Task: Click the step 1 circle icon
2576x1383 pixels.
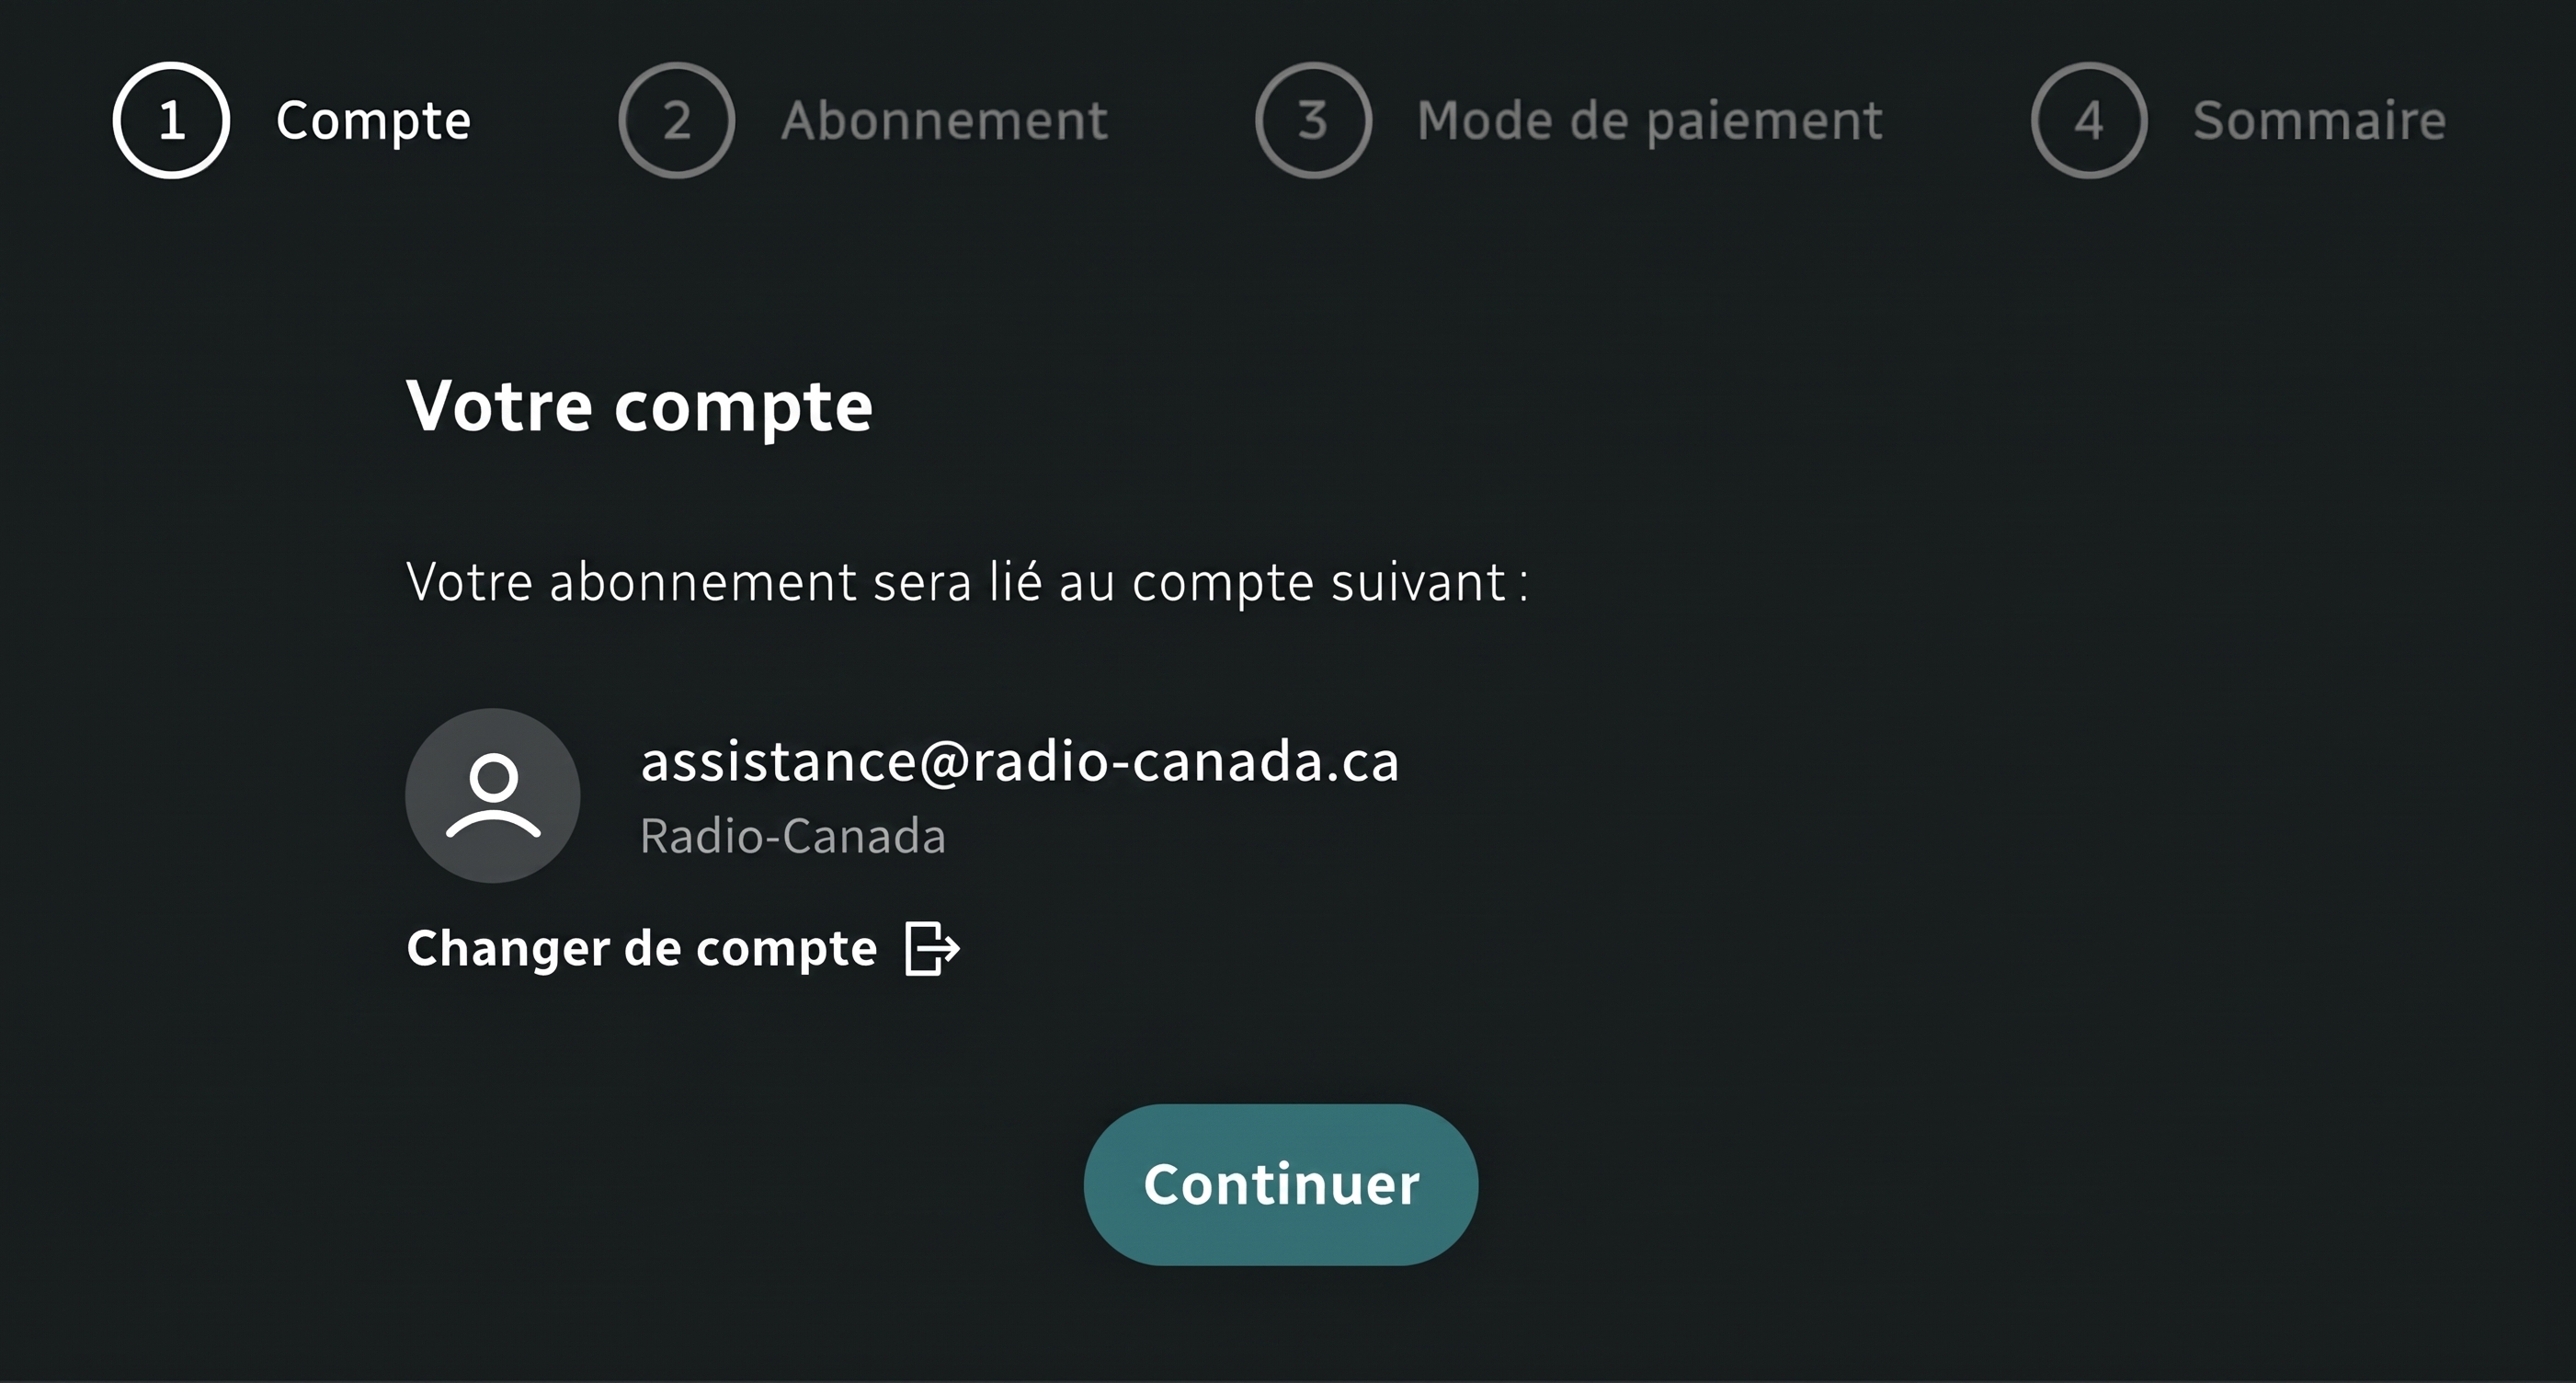Action: click(x=171, y=120)
